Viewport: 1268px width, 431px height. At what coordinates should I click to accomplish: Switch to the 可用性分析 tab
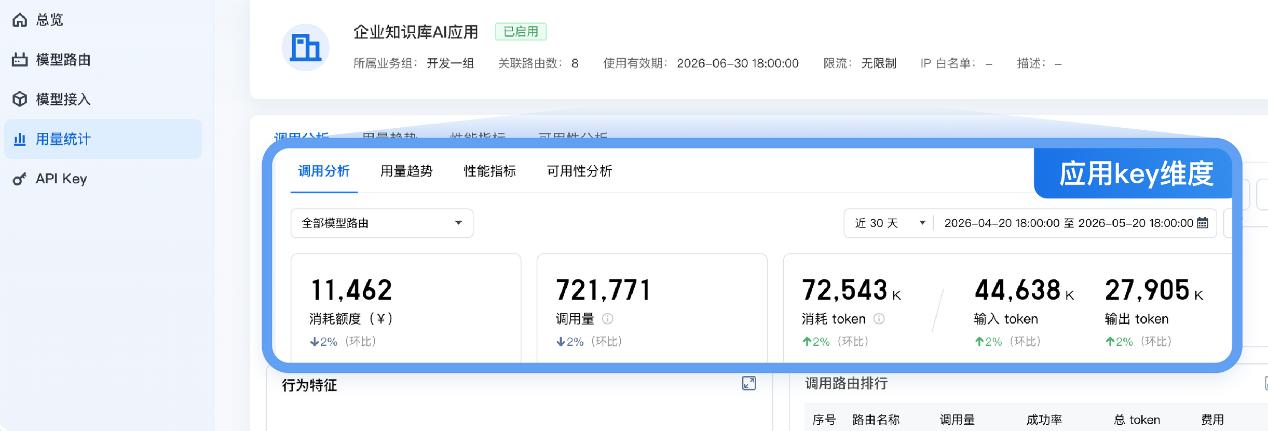[x=579, y=171]
